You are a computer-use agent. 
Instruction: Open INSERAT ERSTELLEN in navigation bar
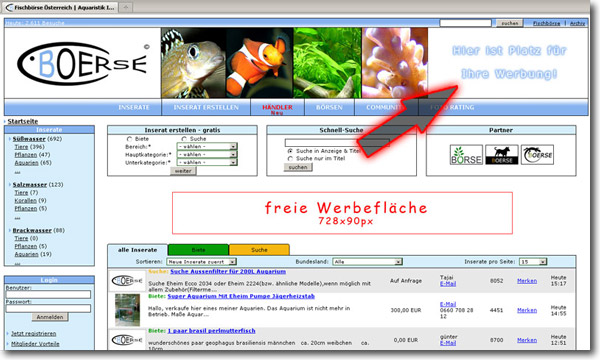[206, 108]
